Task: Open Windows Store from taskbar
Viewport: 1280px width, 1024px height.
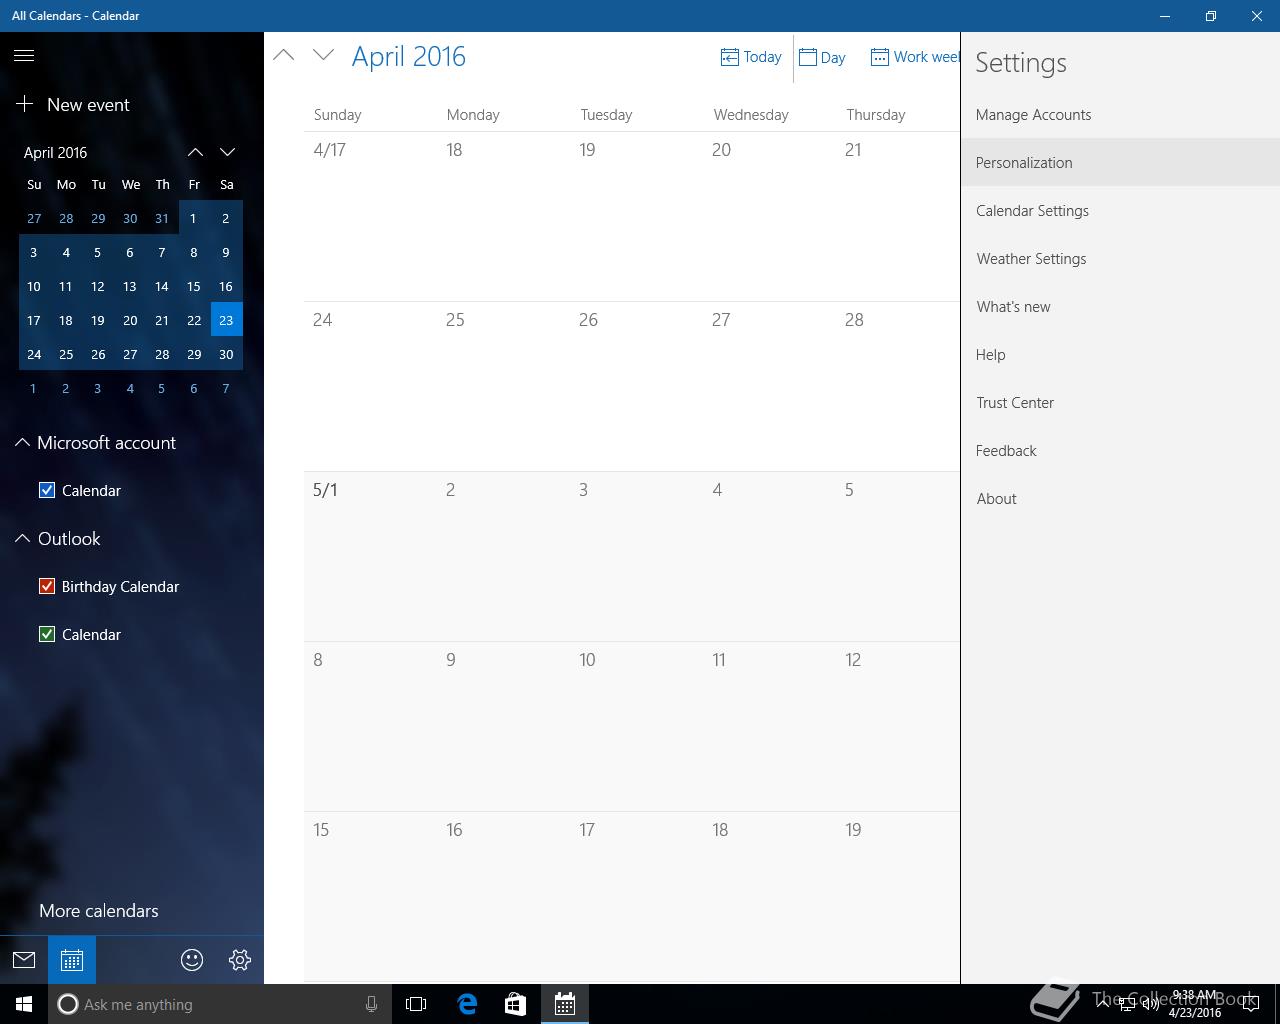Action: (515, 1004)
